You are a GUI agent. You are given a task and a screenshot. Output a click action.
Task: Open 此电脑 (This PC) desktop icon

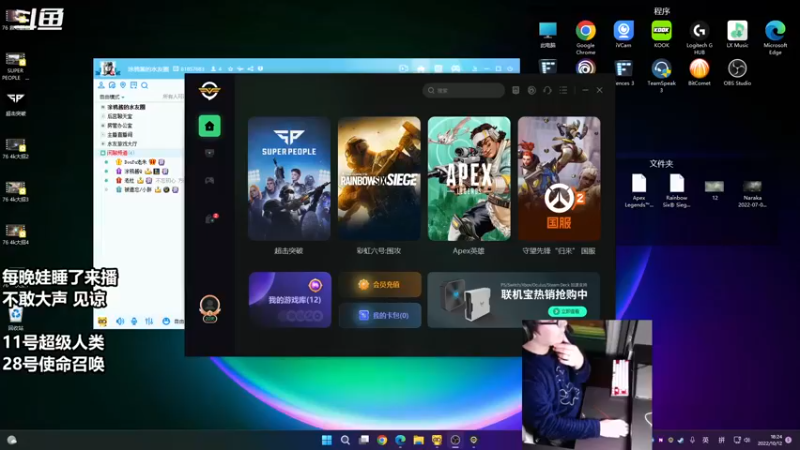(x=548, y=34)
